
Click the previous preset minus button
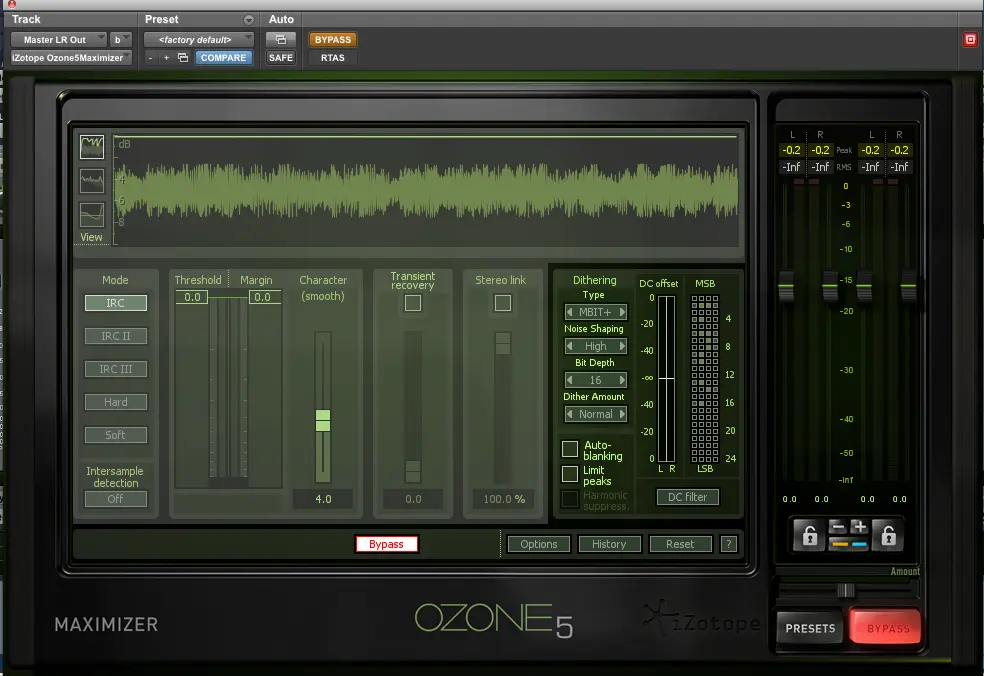150,58
